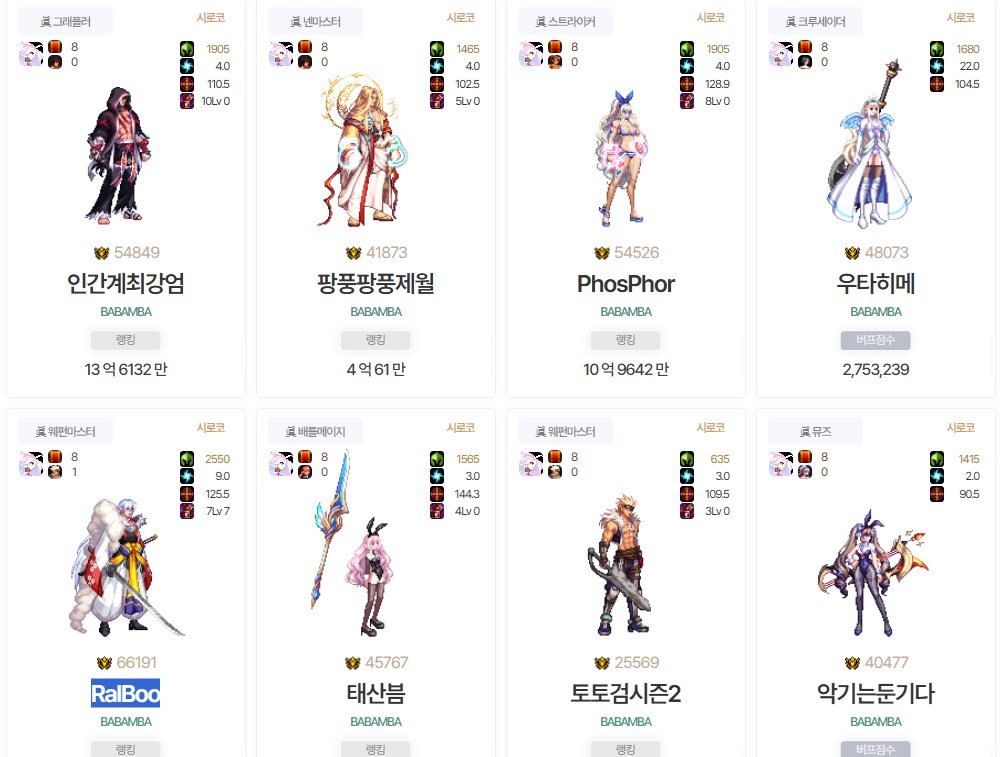1006x757 pixels.
Task: Click the green icon beside 635
Action: click(x=686, y=459)
